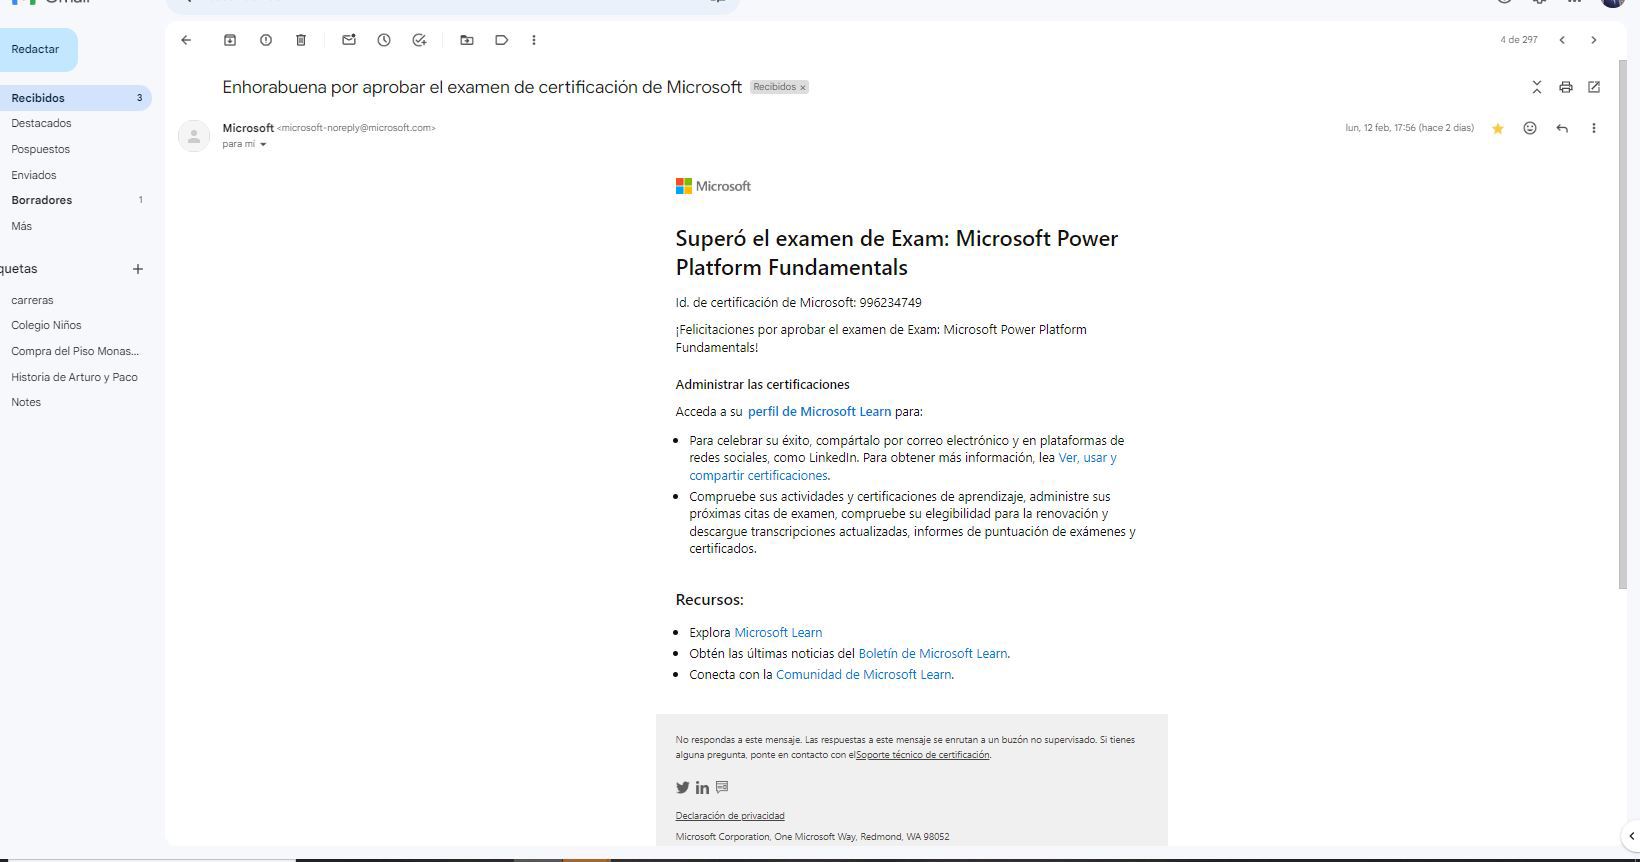Click the sender avatar icon

coord(194,136)
